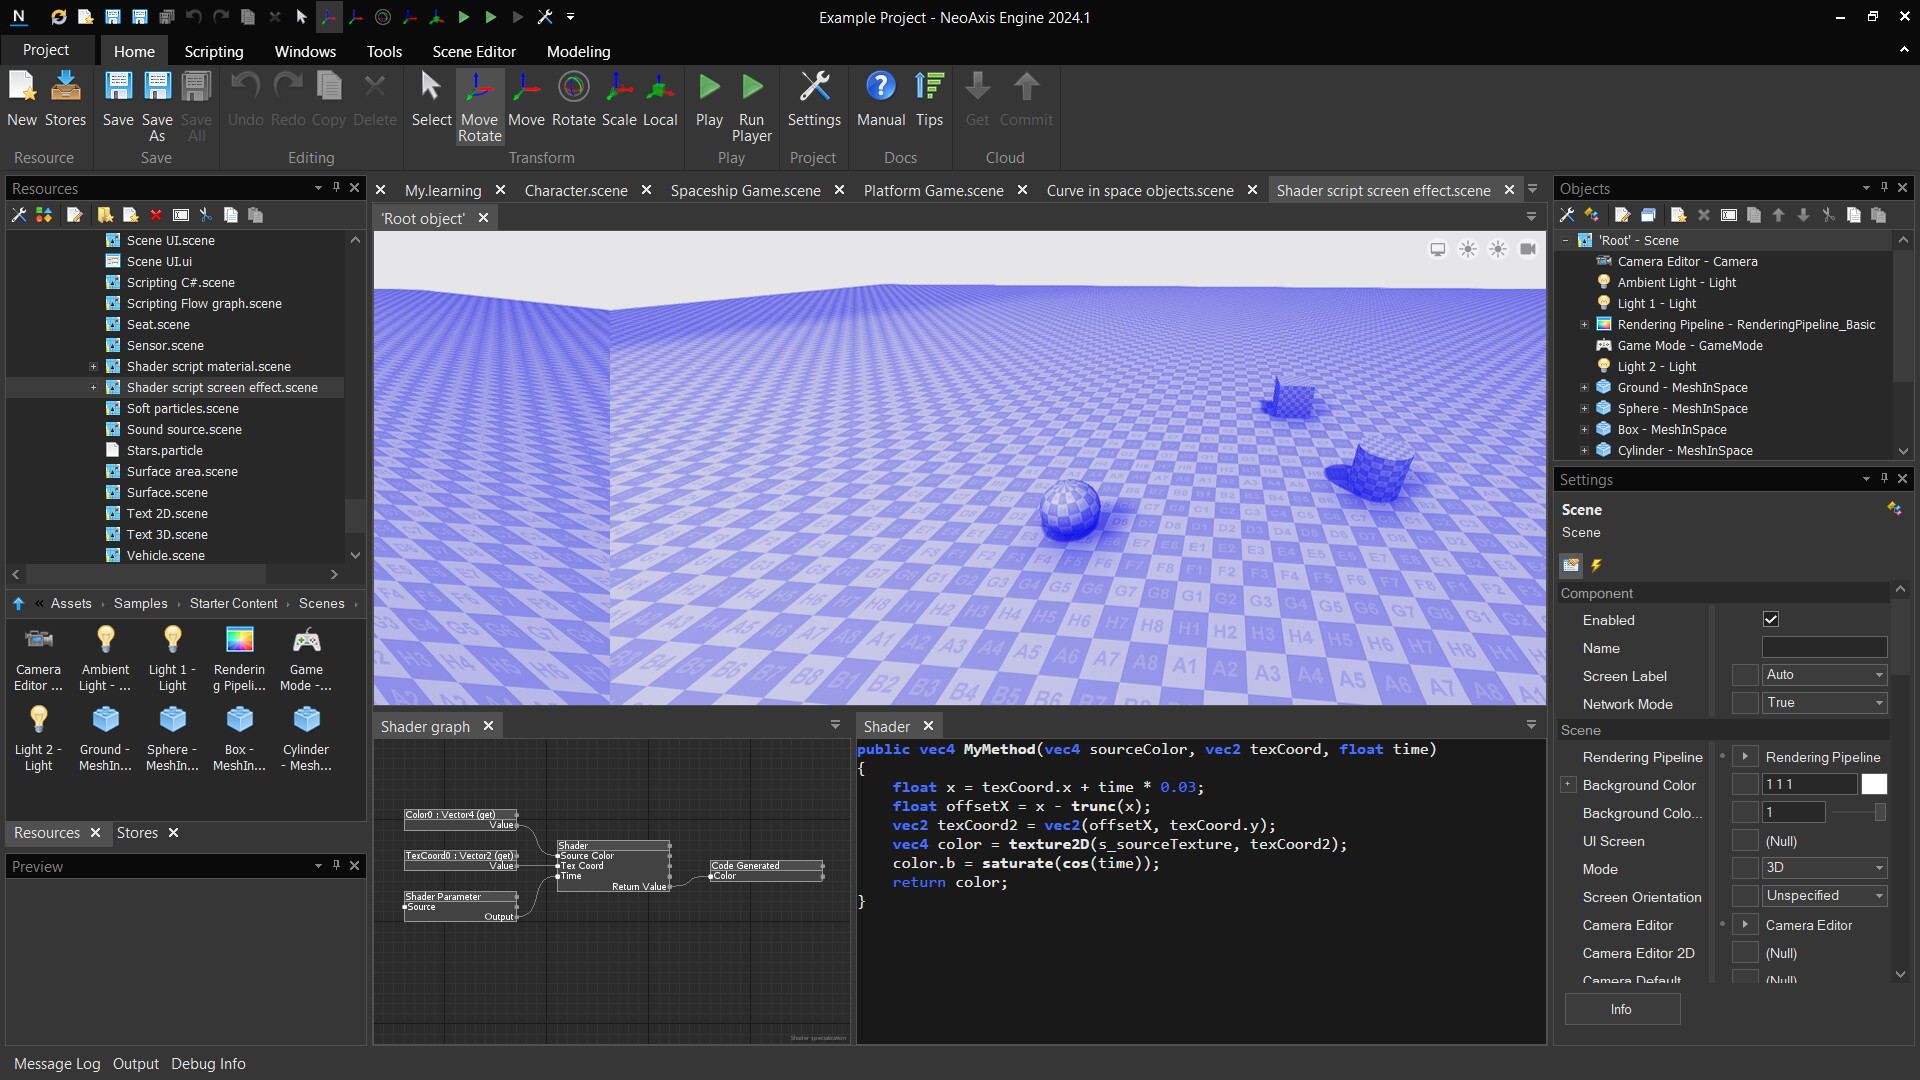Click the Background Color swatch
This screenshot has width=1920, height=1080.
pyautogui.click(x=1875, y=784)
